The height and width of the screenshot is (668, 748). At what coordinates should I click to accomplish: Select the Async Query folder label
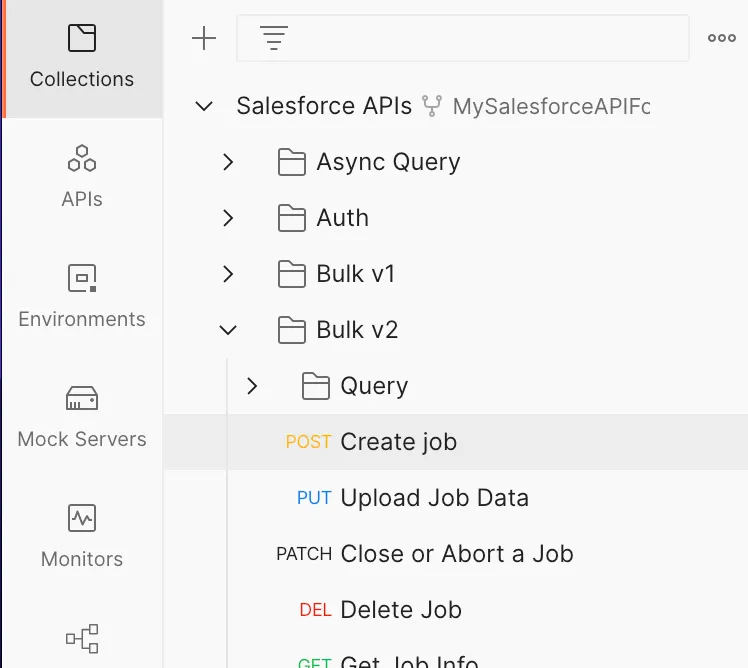388,162
